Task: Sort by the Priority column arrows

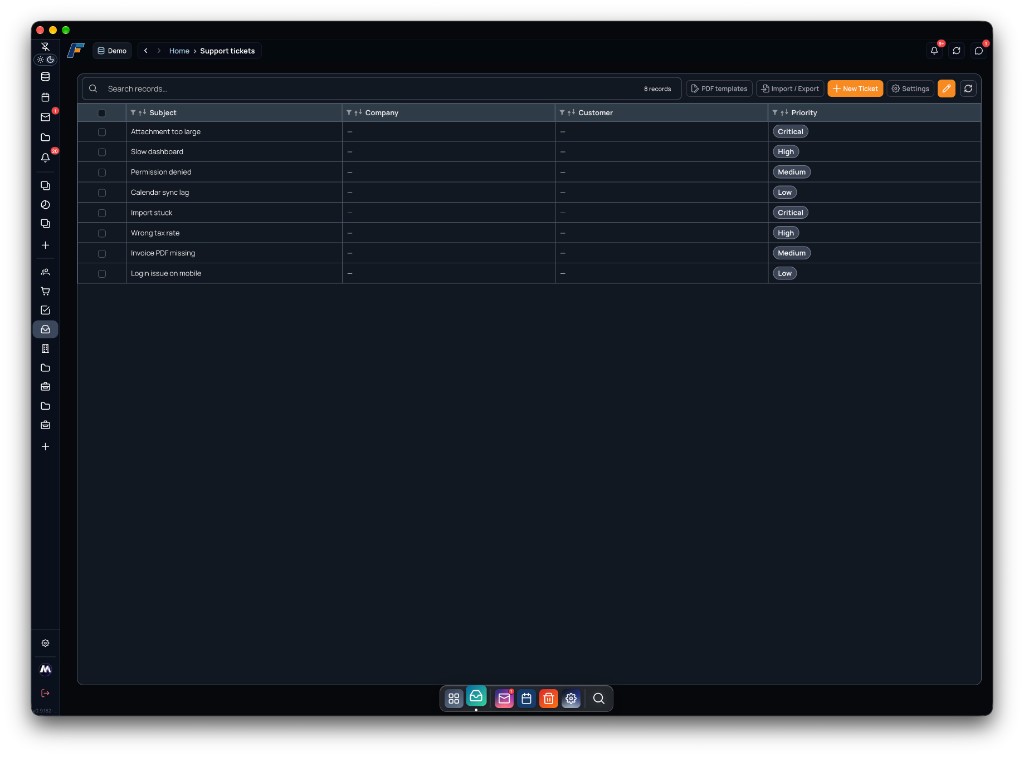Action: (x=784, y=112)
